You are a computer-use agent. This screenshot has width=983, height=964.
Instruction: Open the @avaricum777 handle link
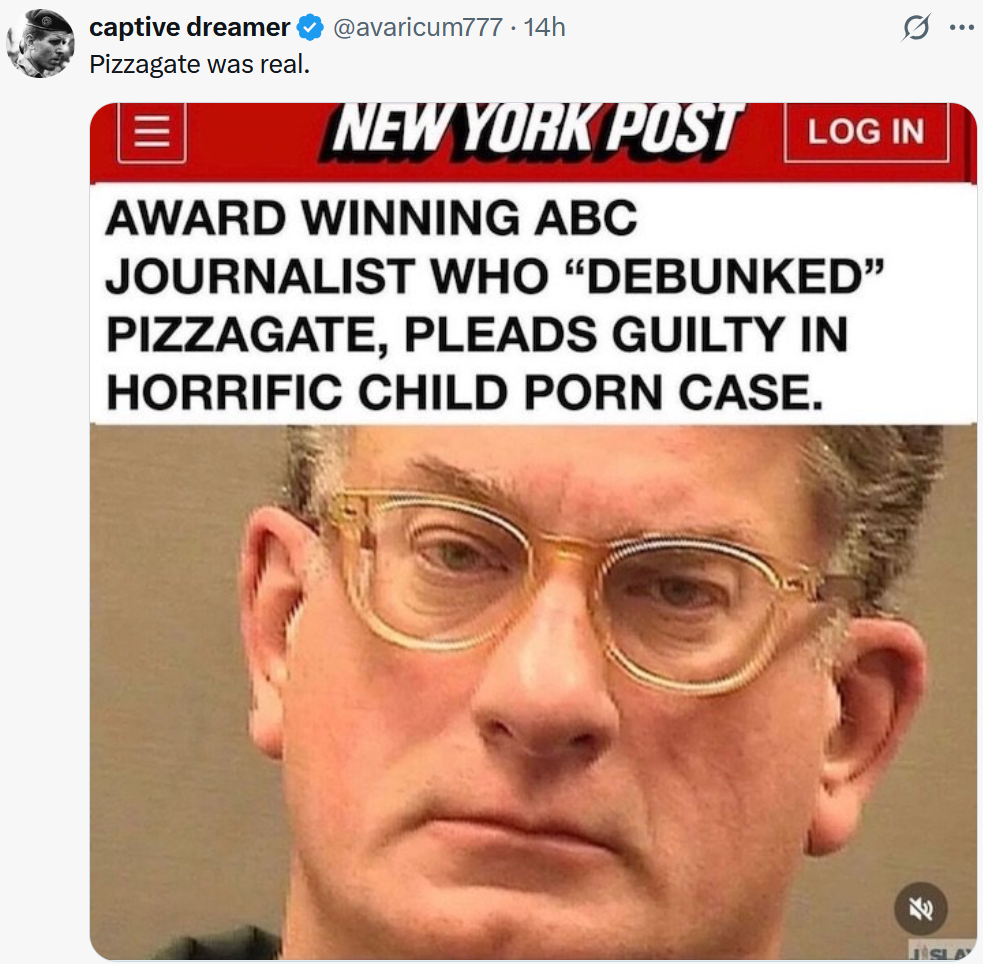click(418, 28)
